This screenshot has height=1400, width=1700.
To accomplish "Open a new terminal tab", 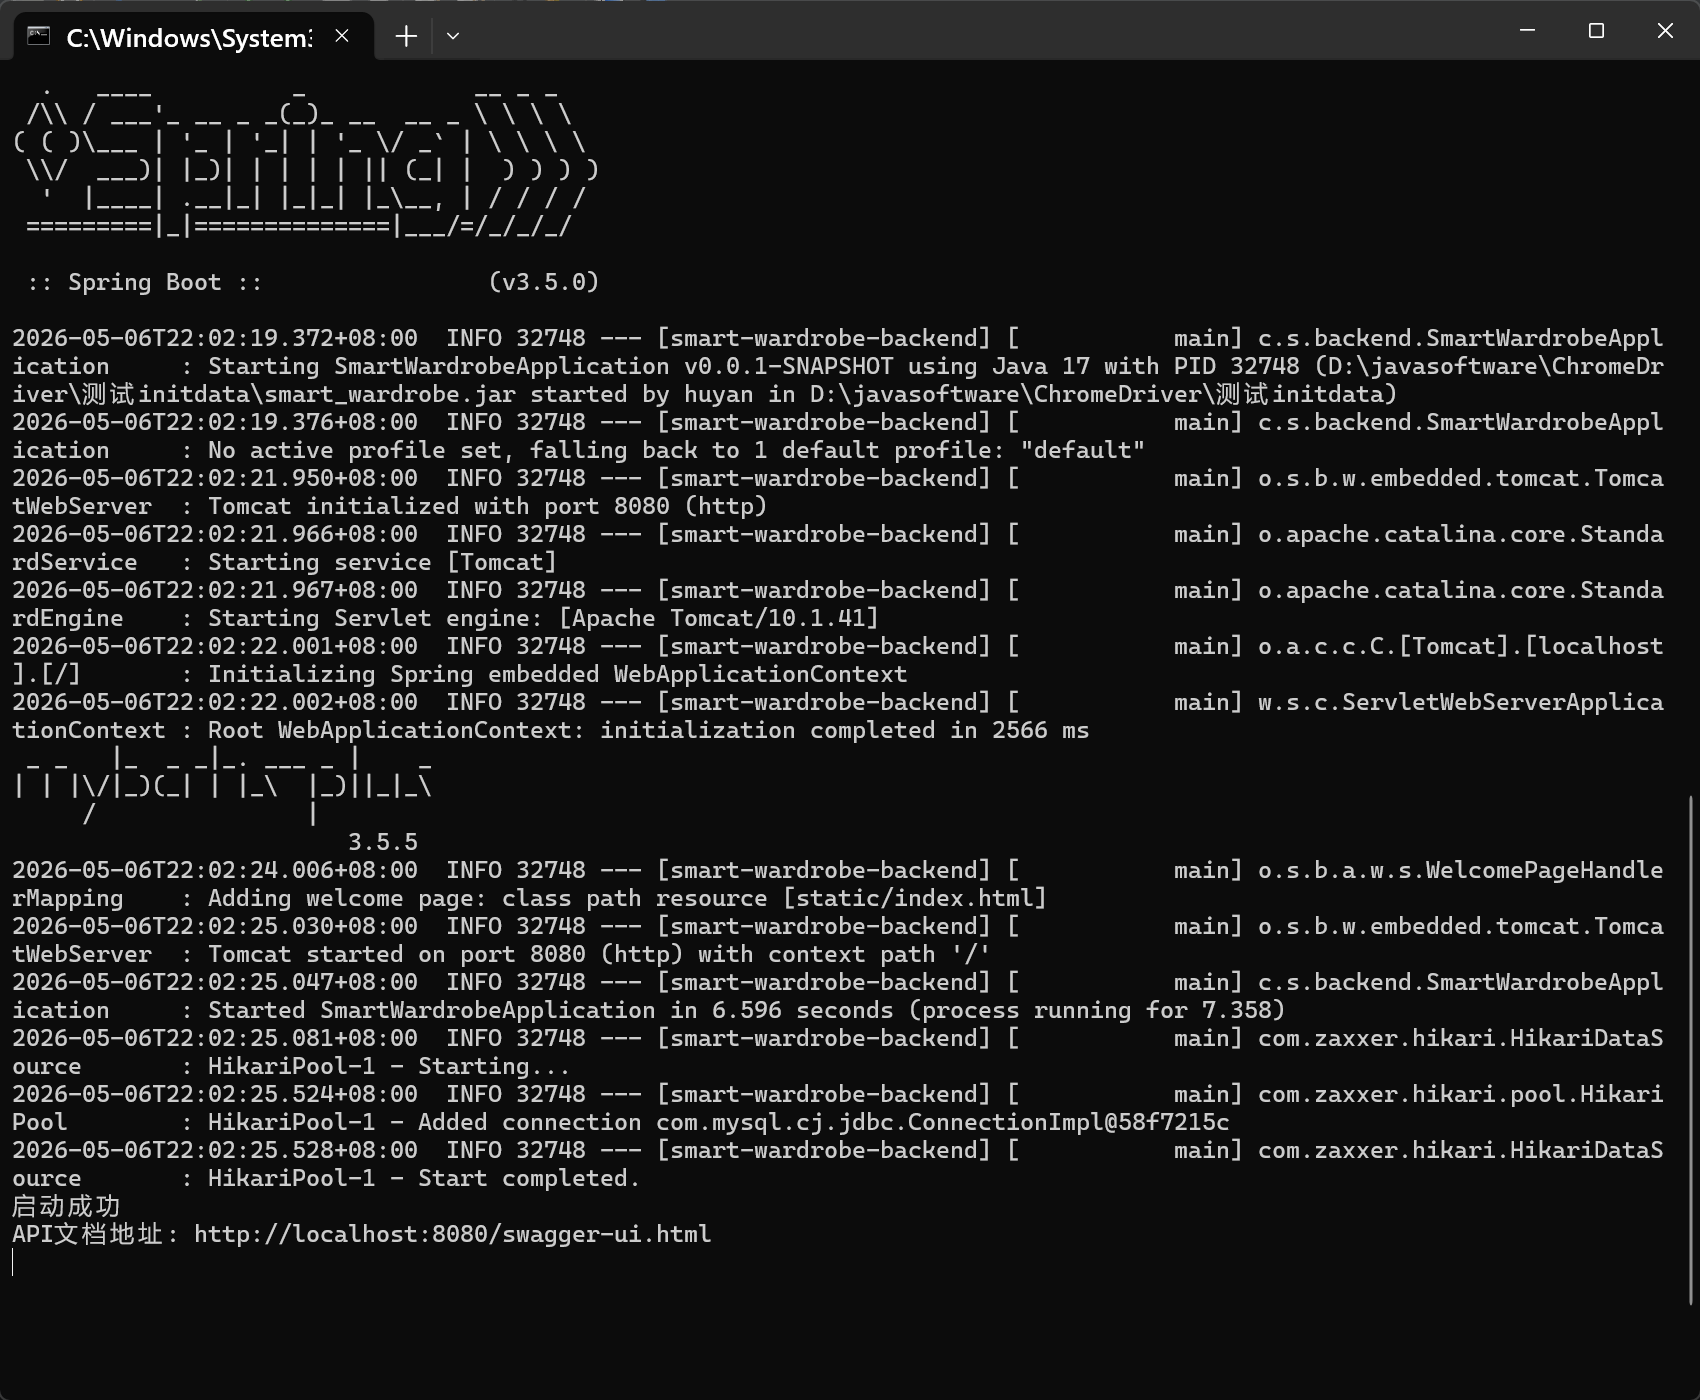I will 406,36.
